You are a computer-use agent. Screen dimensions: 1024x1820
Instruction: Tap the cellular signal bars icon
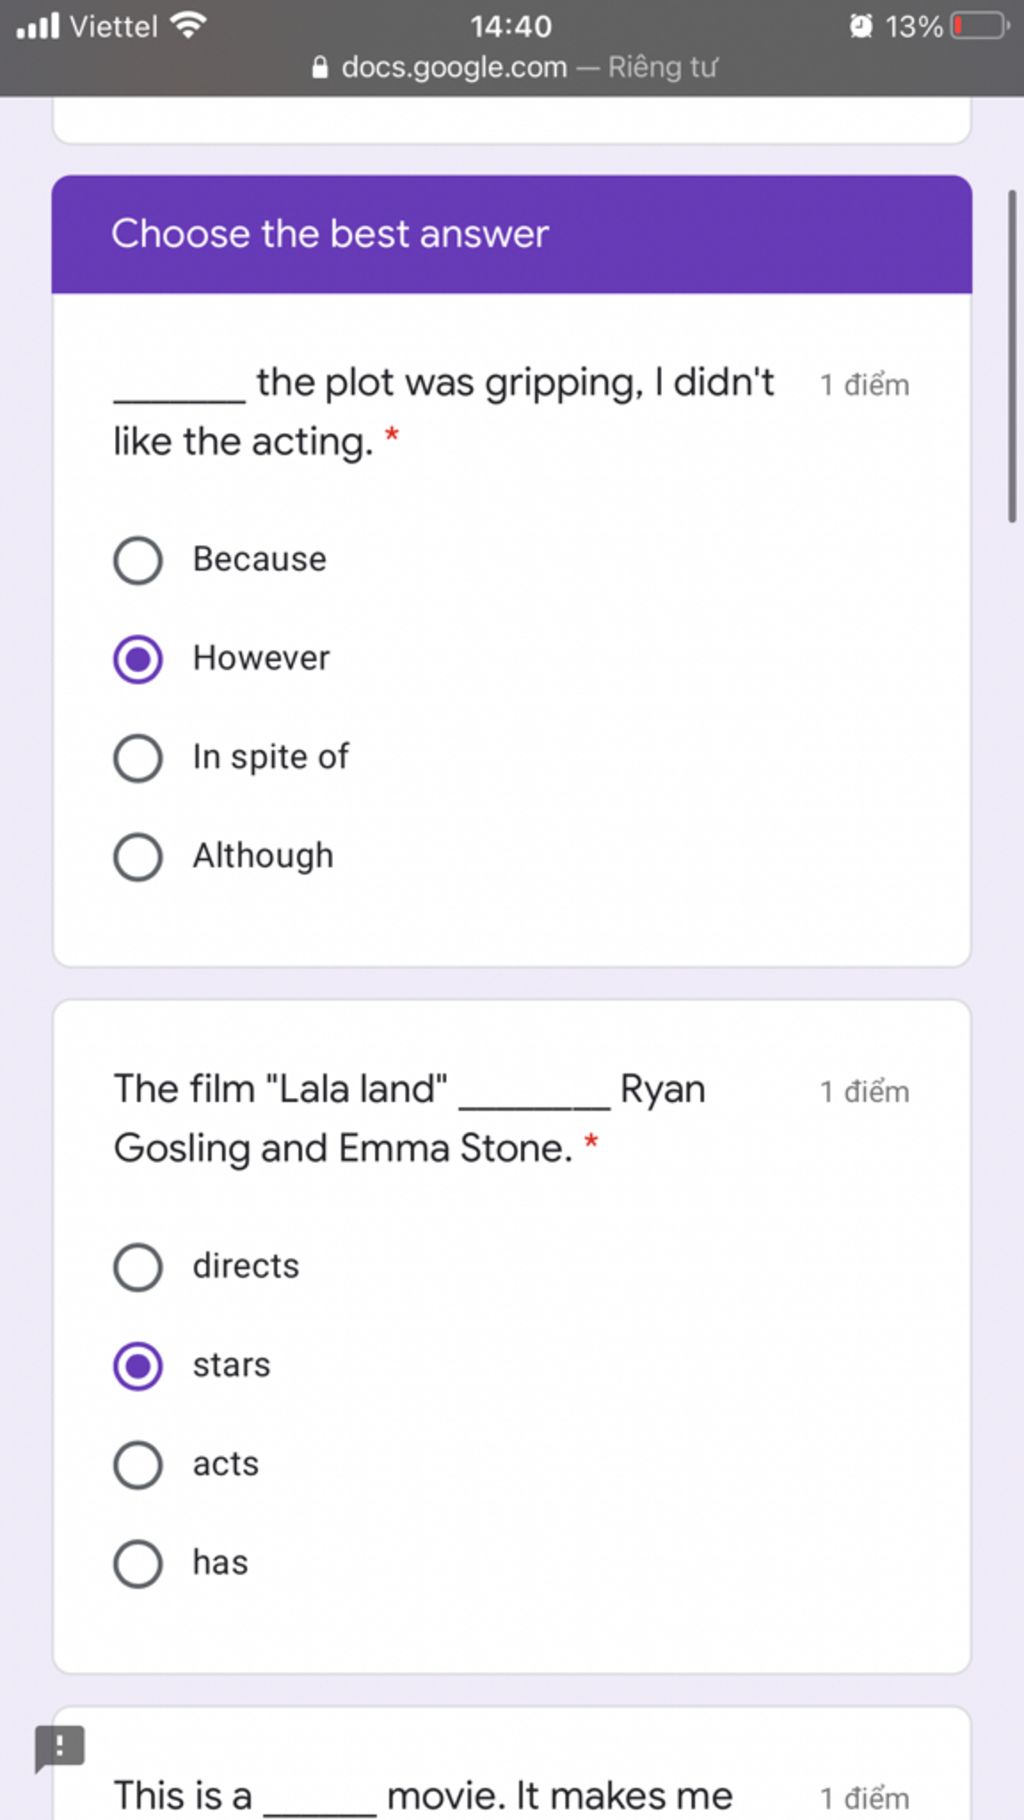point(38,26)
